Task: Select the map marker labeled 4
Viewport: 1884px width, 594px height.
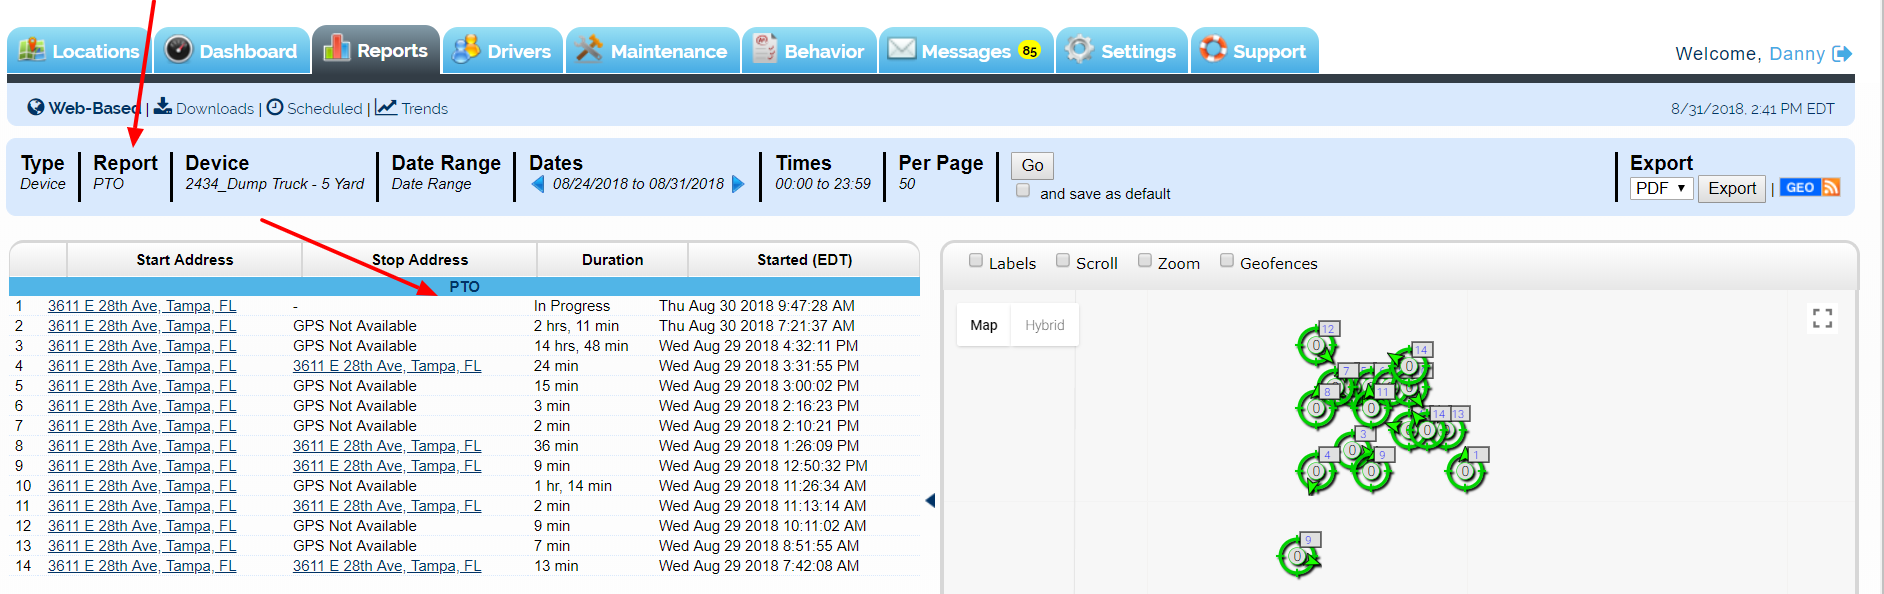Action: tap(1317, 471)
